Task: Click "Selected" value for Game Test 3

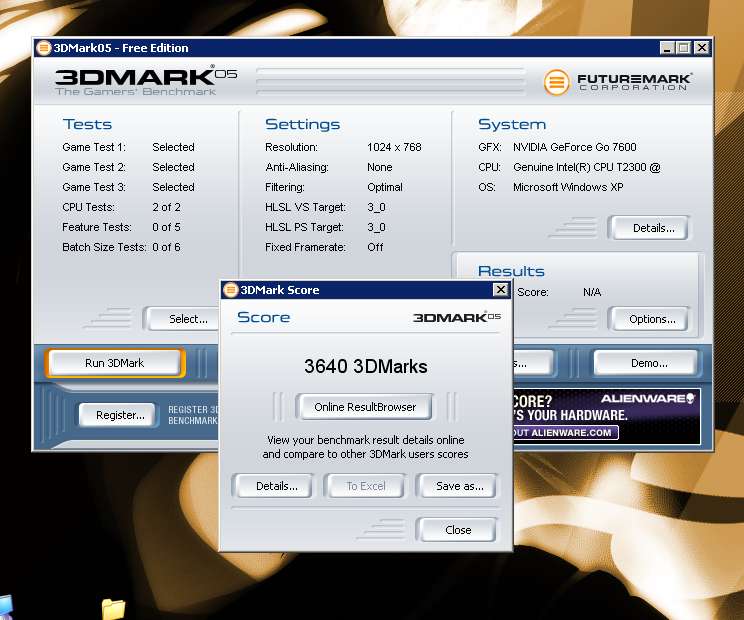Action: click(173, 187)
